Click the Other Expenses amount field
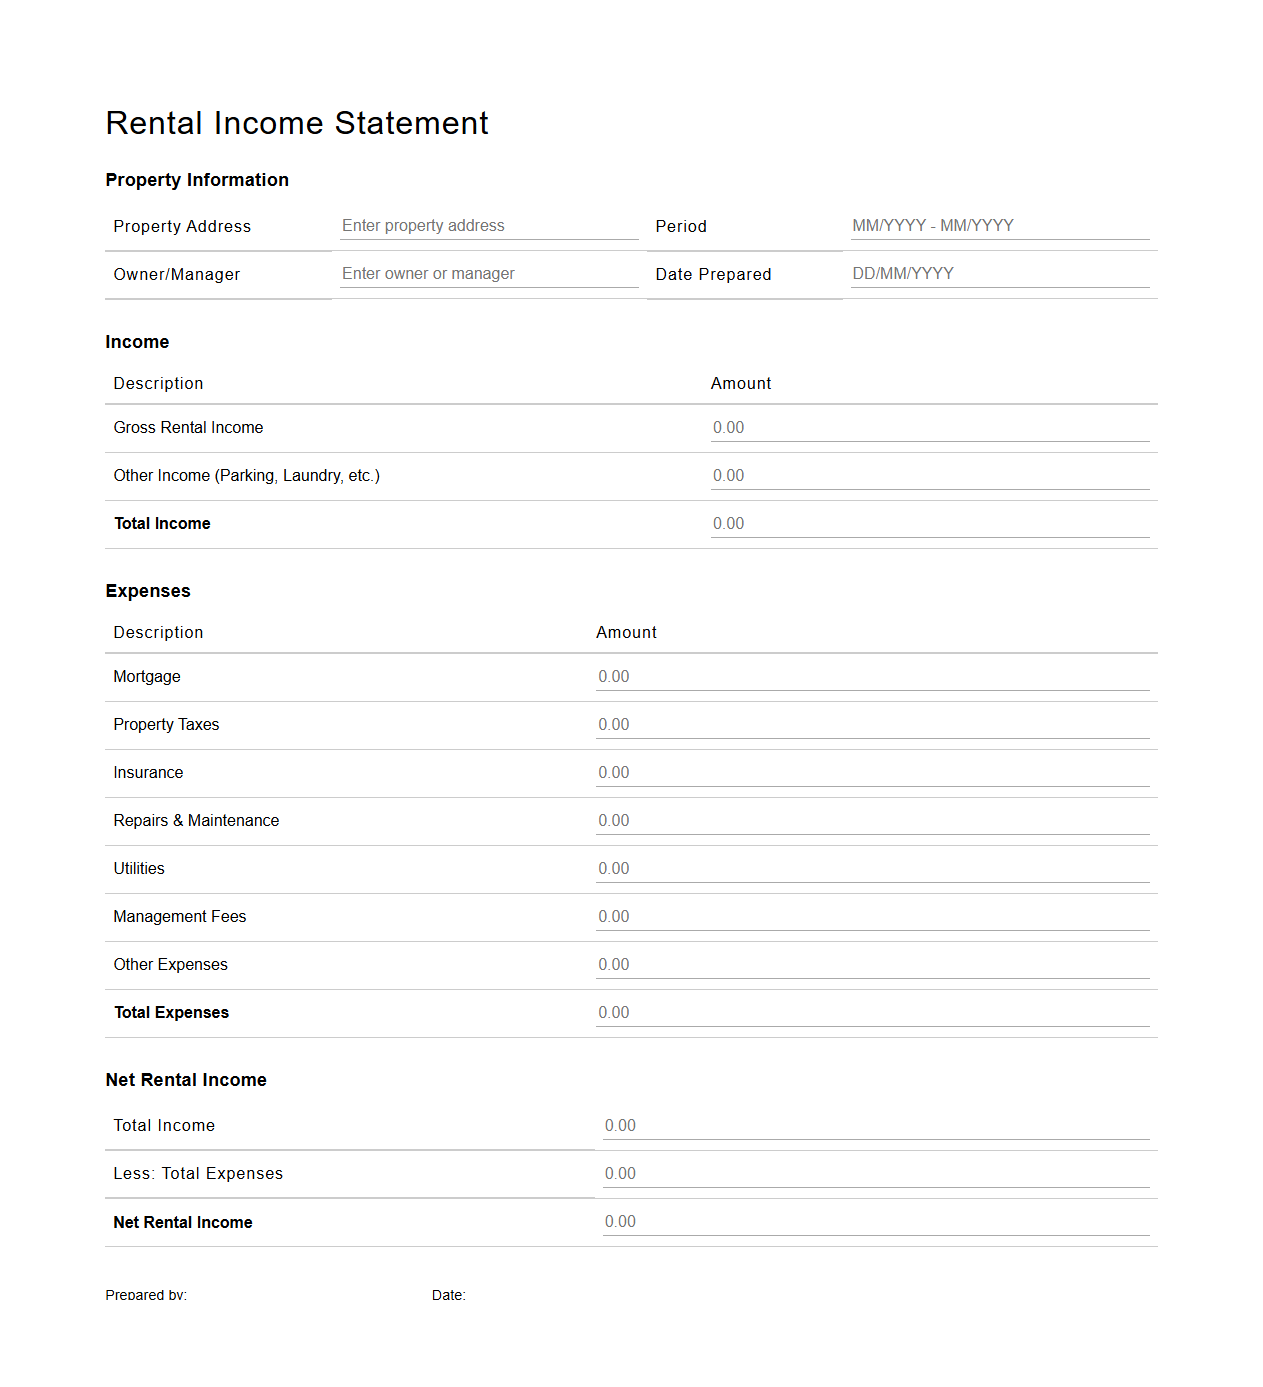 click(x=873, y=964)
